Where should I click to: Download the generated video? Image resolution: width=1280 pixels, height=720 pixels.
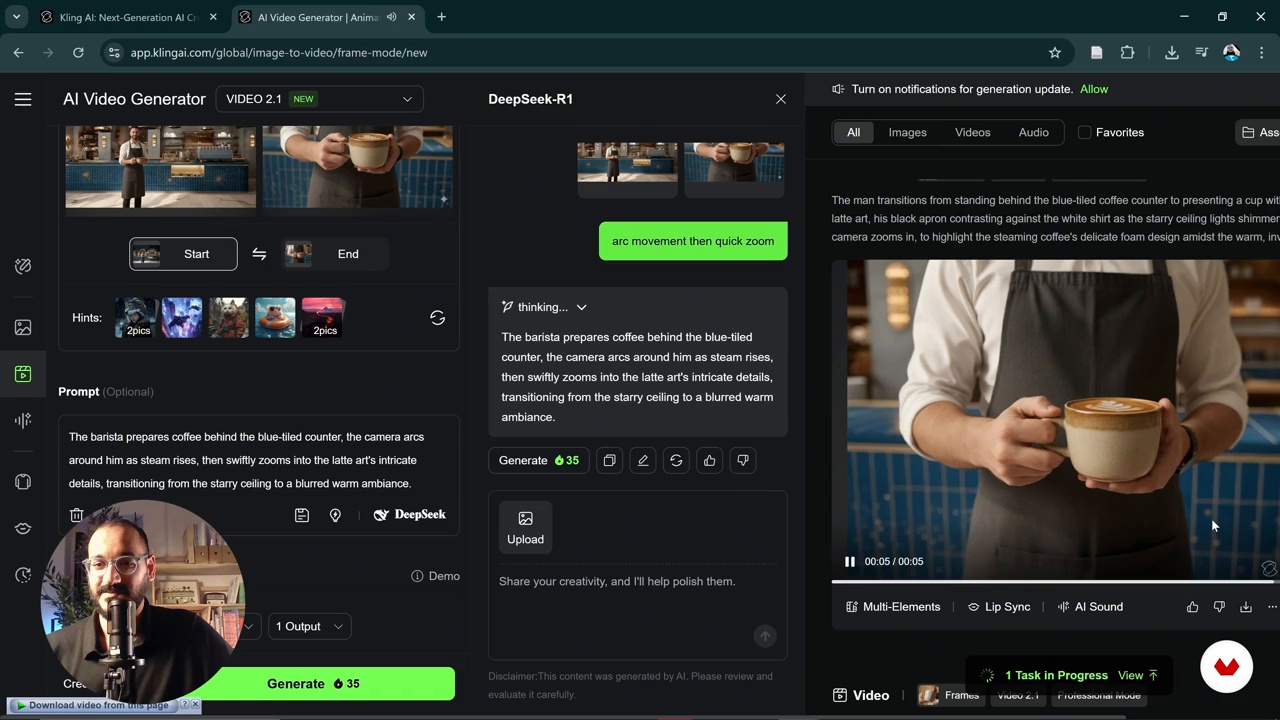point(1246,607)
